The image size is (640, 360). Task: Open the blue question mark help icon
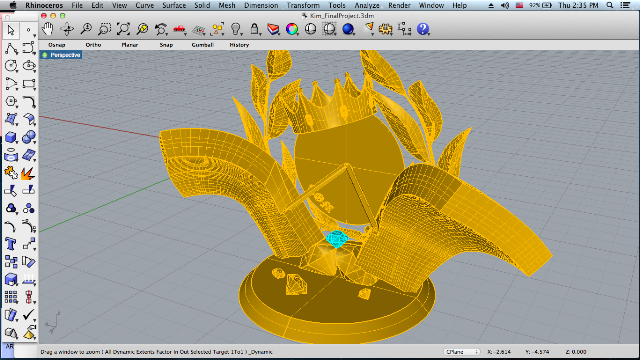tap(423, 29)
